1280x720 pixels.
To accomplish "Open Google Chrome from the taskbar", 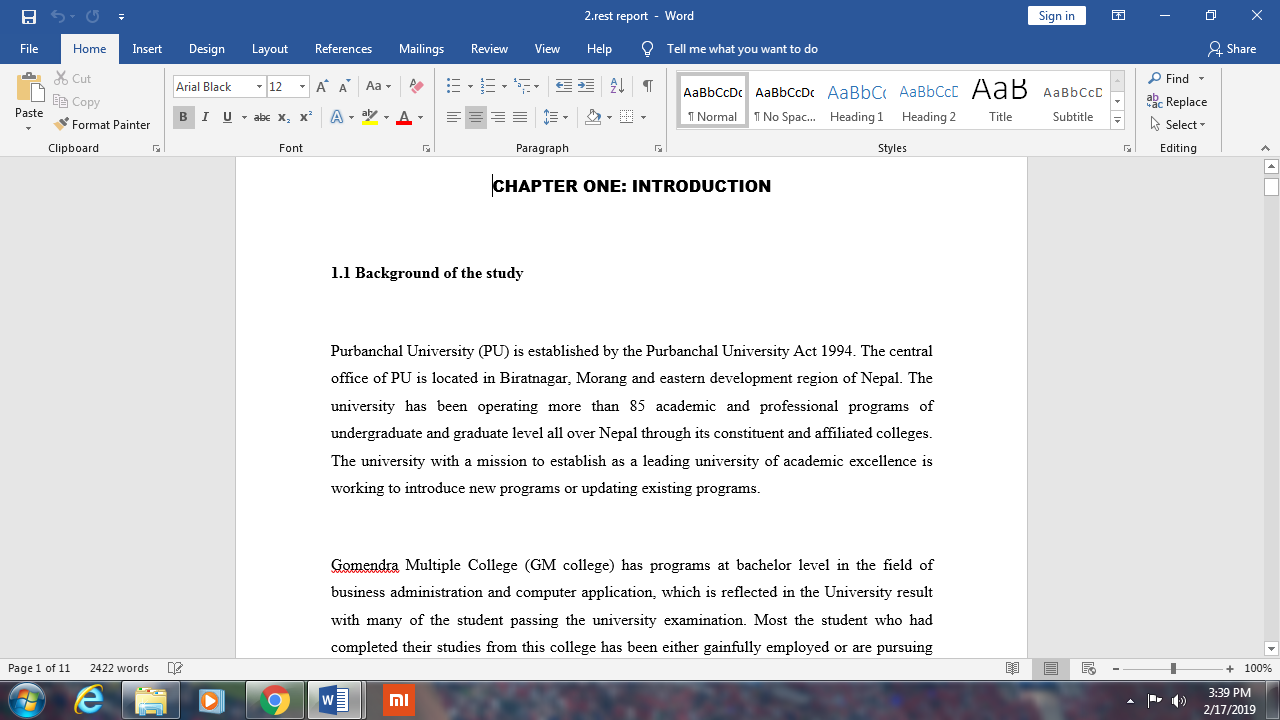I will 273,700.
